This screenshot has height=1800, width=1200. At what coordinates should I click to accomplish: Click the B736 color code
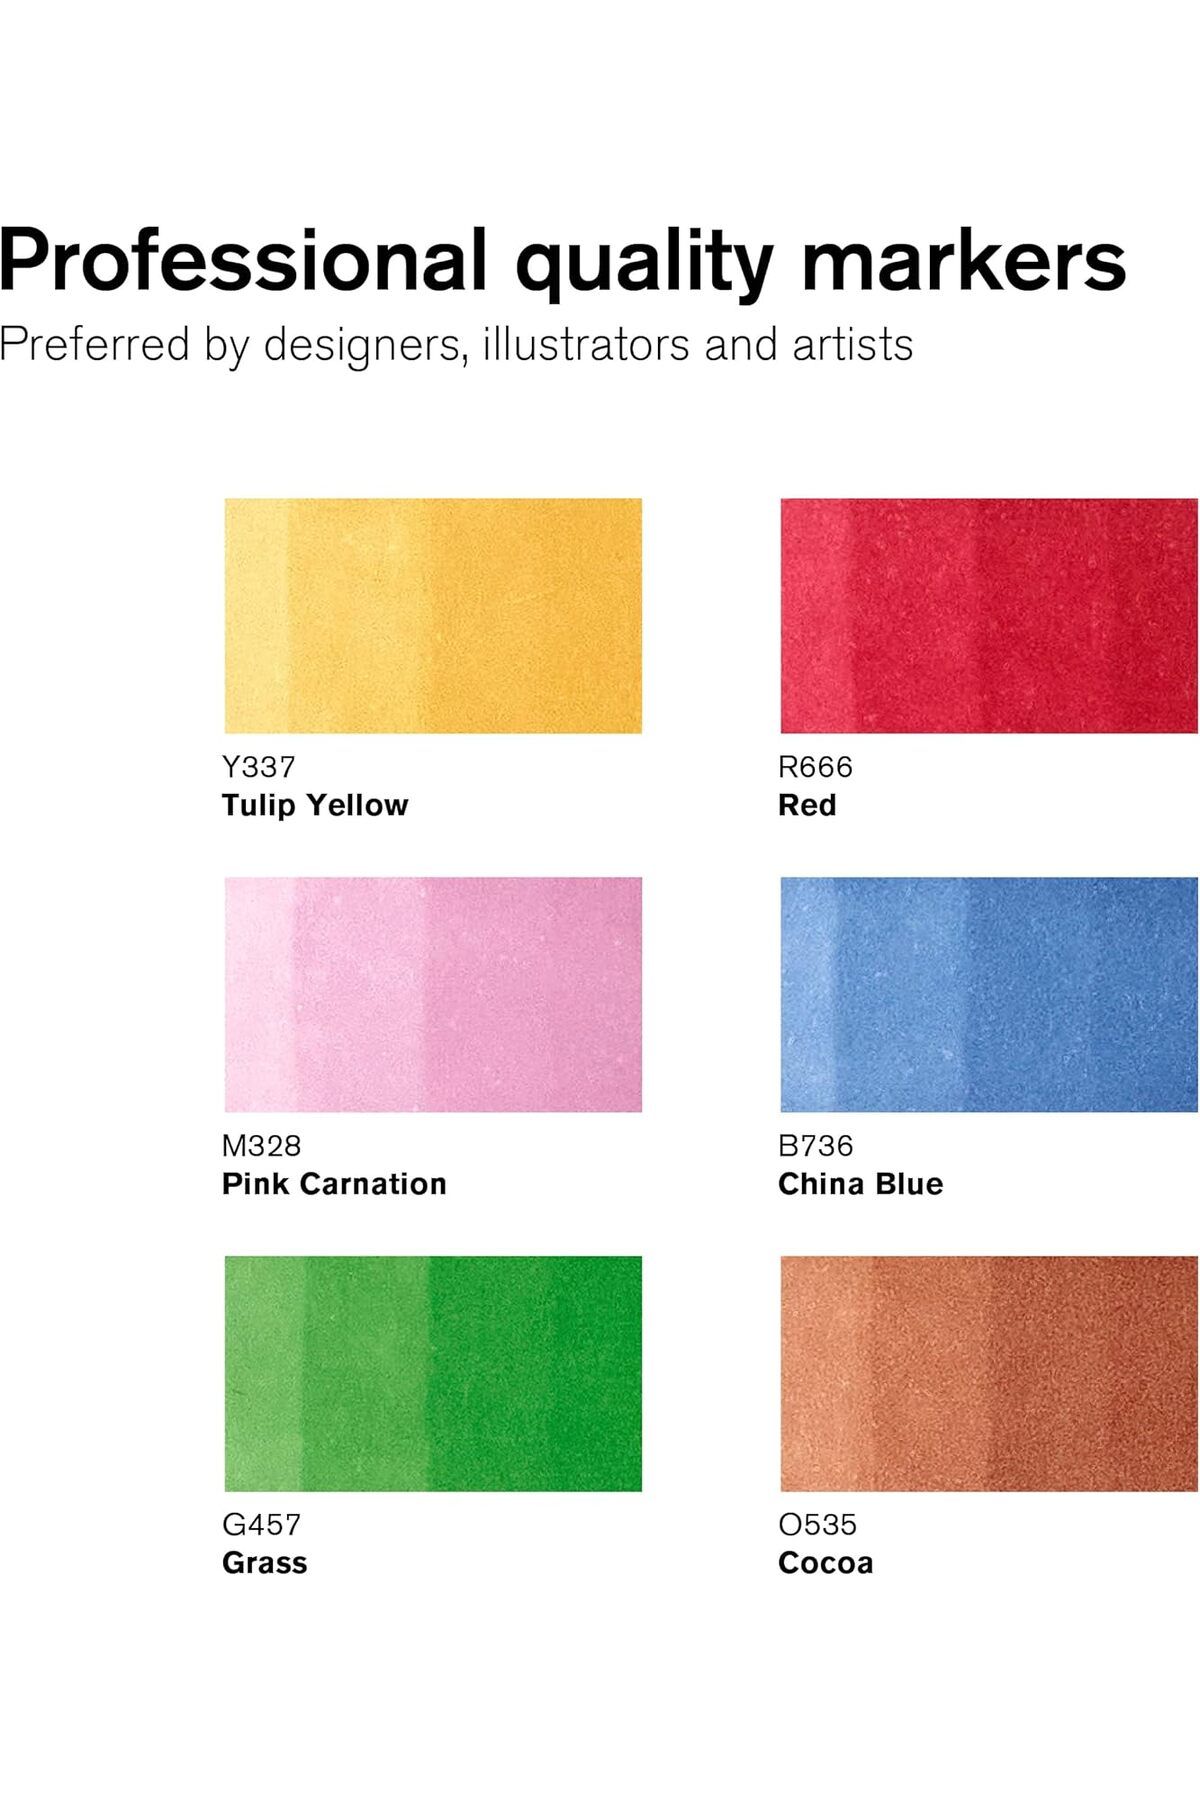tap(816, 1146)
